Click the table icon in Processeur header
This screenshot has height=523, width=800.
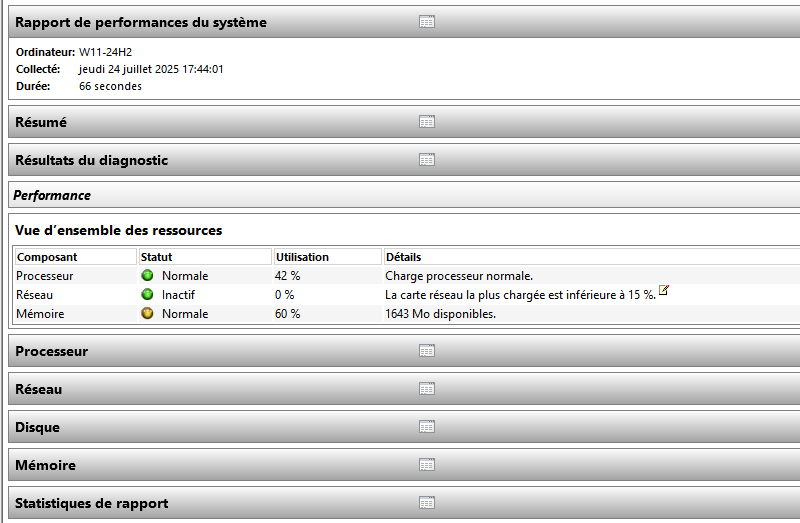pyautogui.click(x=427, y=351)
